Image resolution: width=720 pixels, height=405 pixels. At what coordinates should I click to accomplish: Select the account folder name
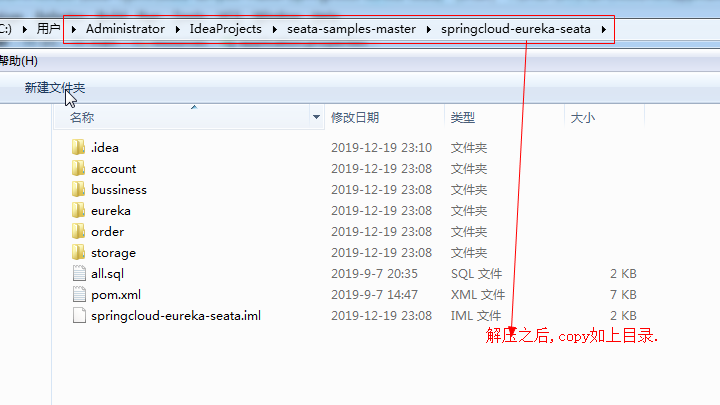(x=113, y=169)
